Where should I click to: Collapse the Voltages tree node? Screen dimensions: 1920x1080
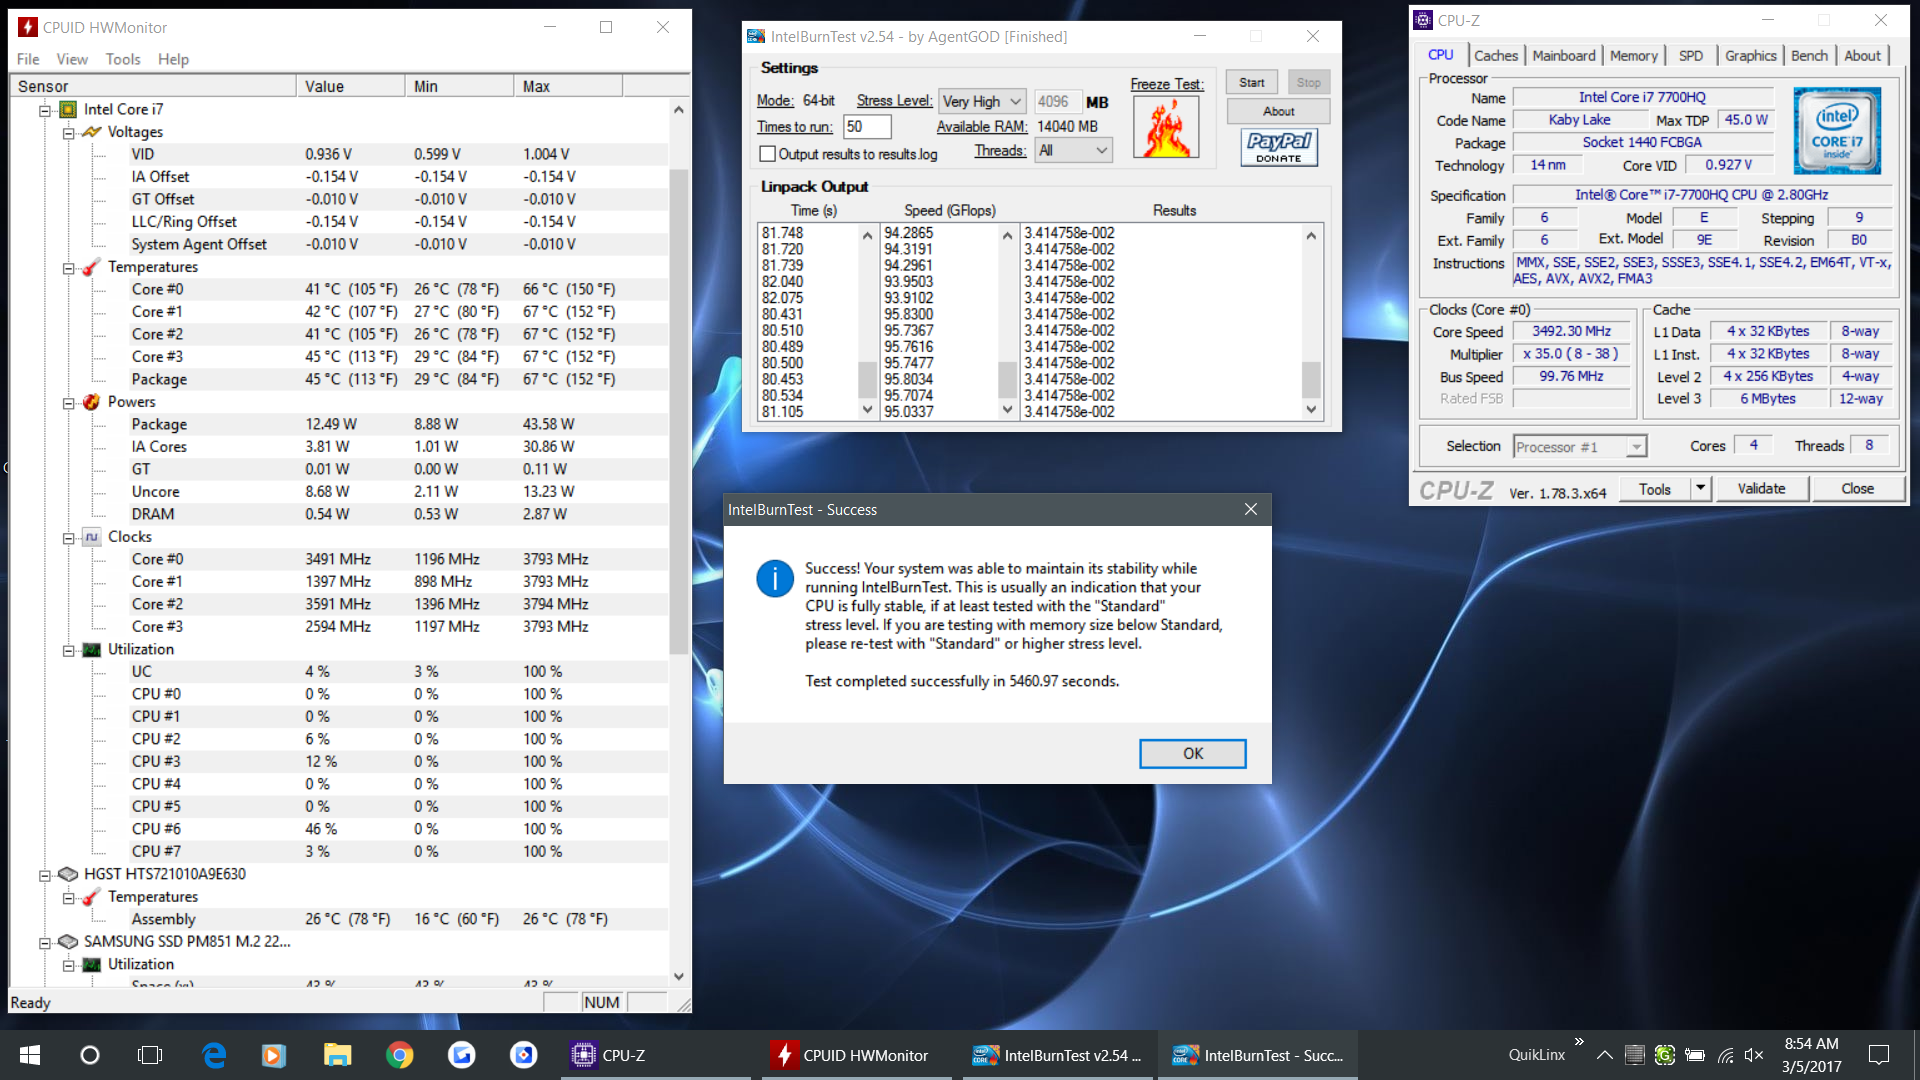(x=68, y=132)
